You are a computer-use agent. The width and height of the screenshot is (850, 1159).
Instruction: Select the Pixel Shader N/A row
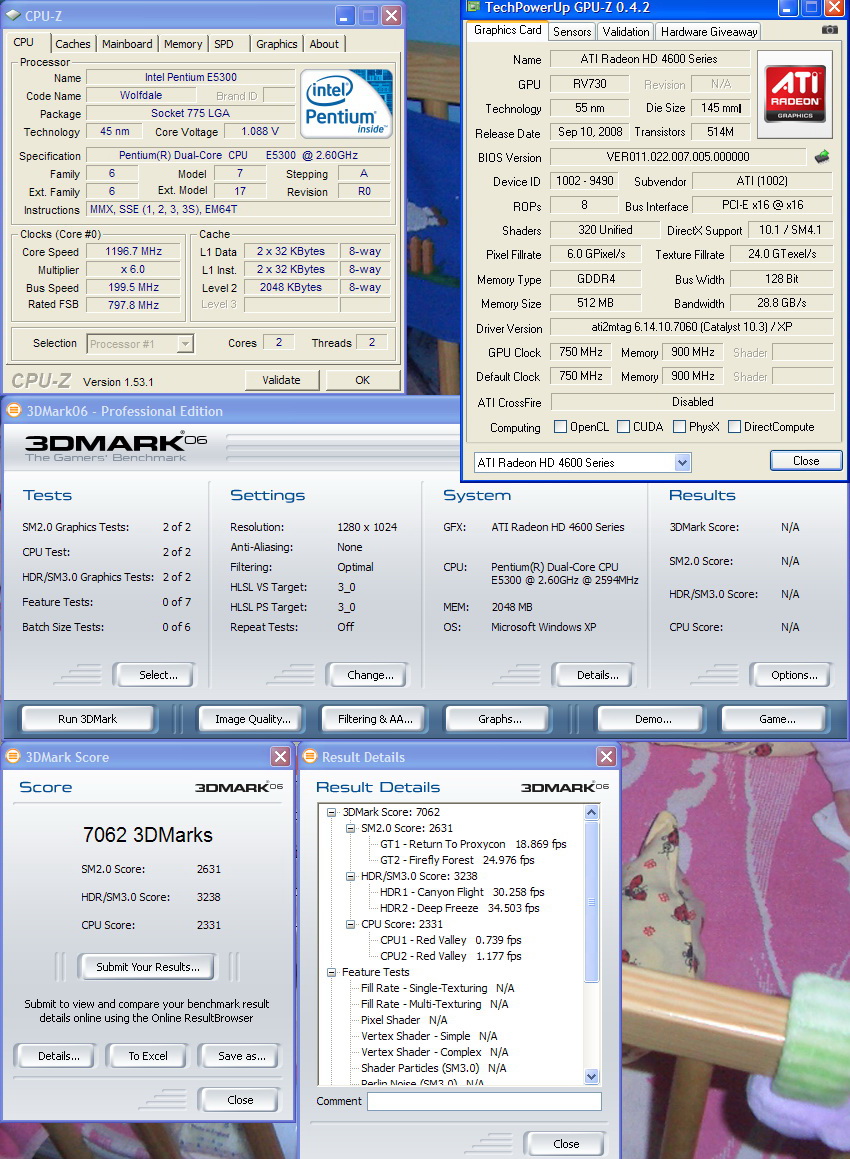tap(404, 1020)
